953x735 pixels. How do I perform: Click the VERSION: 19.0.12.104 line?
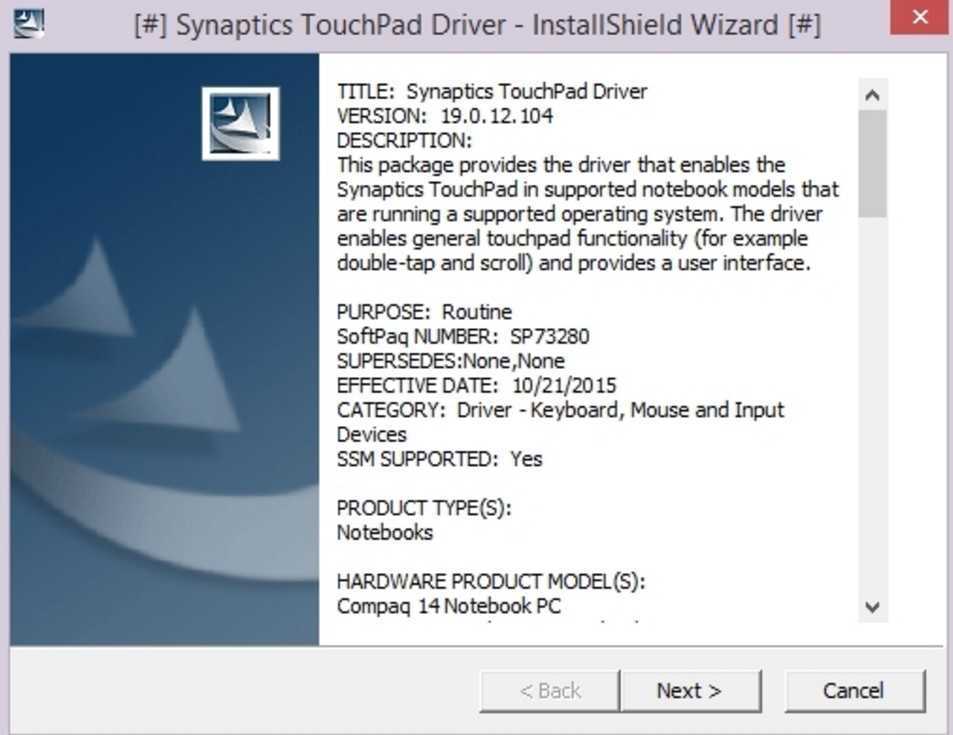pos(445,116)
